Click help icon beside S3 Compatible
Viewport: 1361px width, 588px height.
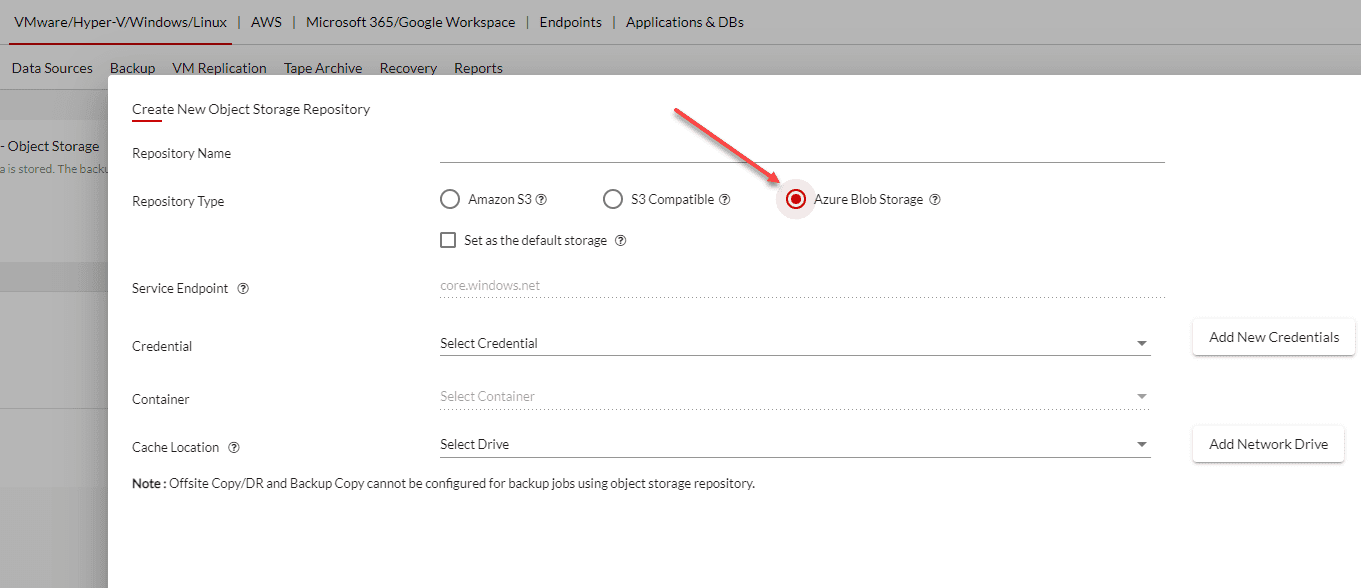(x=725, y=200)
